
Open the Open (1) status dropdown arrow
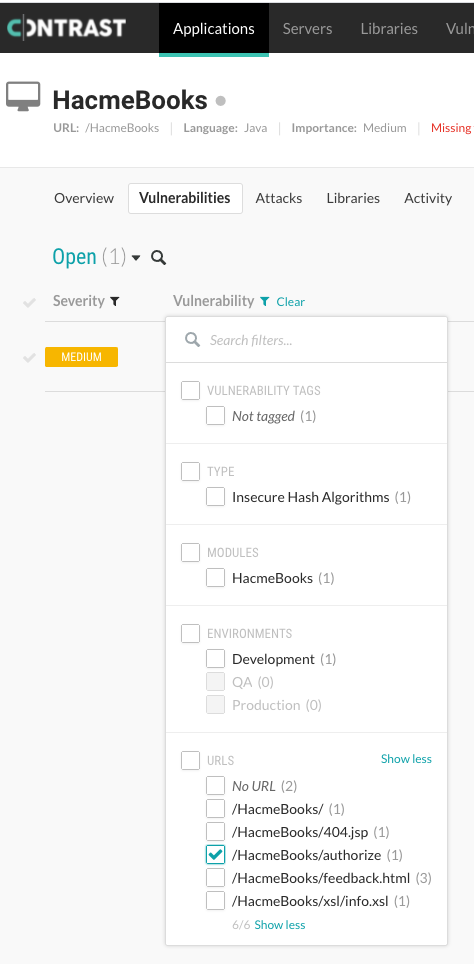click(x=136, y=258)
